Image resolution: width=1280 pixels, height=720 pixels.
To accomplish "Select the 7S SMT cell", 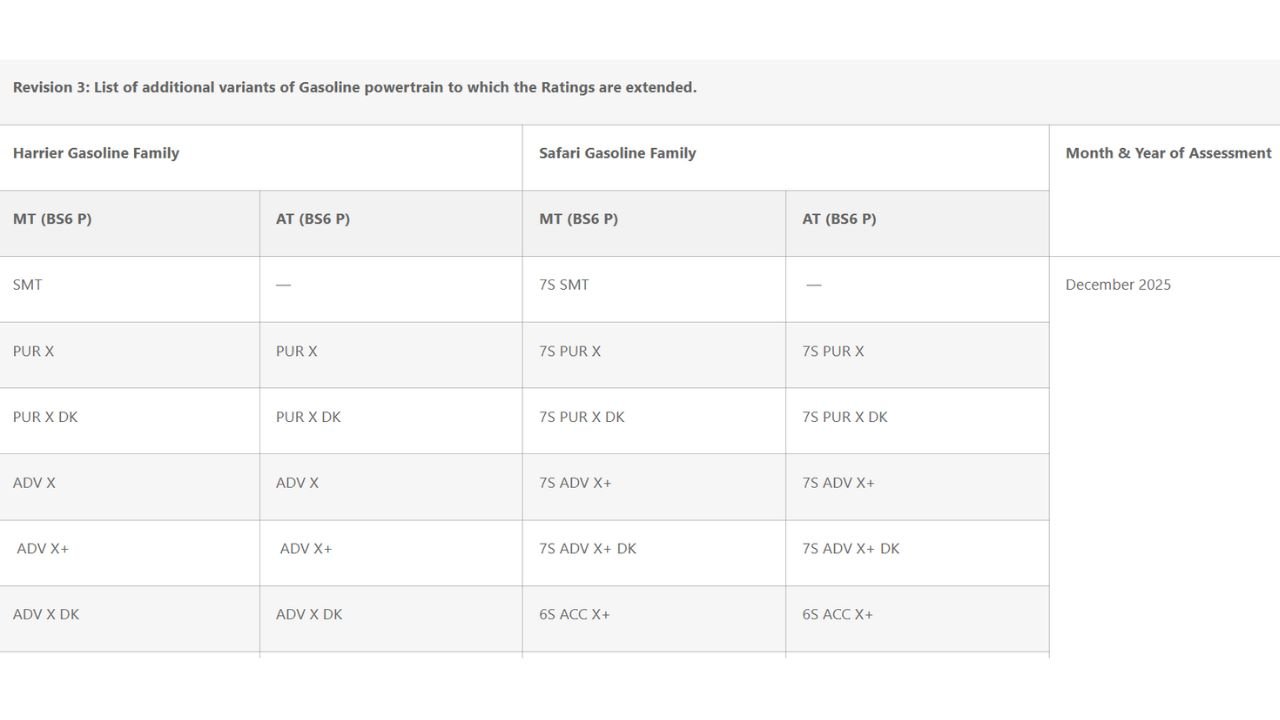I will [564, 285].
